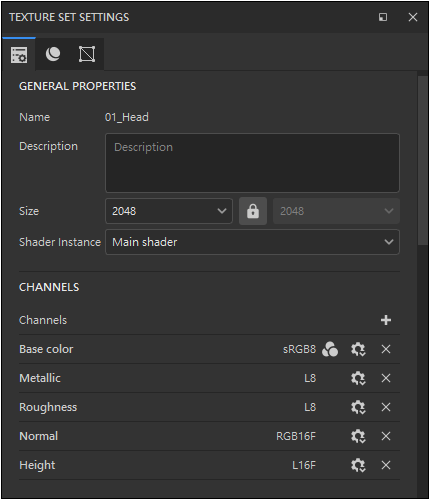Open Height channel gear settings
The image size is (430, 500).
(x=358, y=465)
